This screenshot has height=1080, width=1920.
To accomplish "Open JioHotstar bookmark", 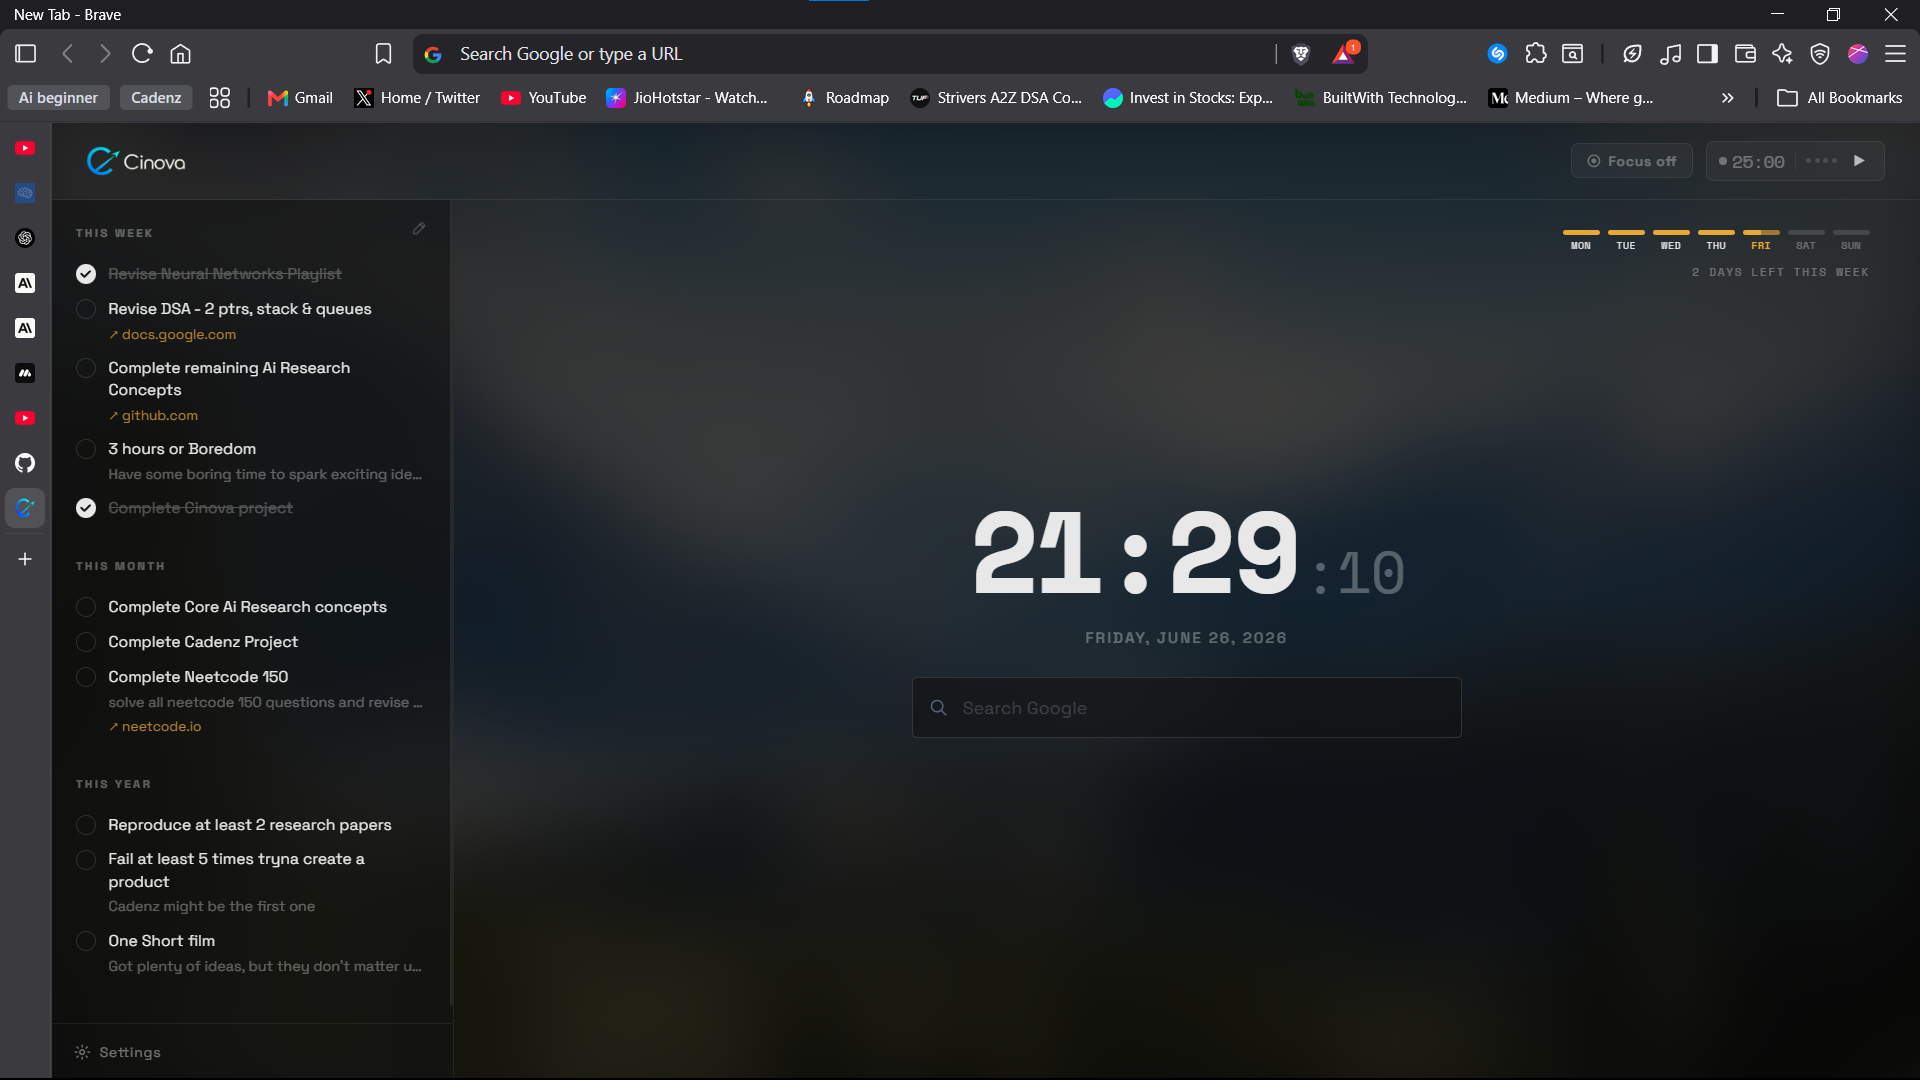I will coord(687,98).
